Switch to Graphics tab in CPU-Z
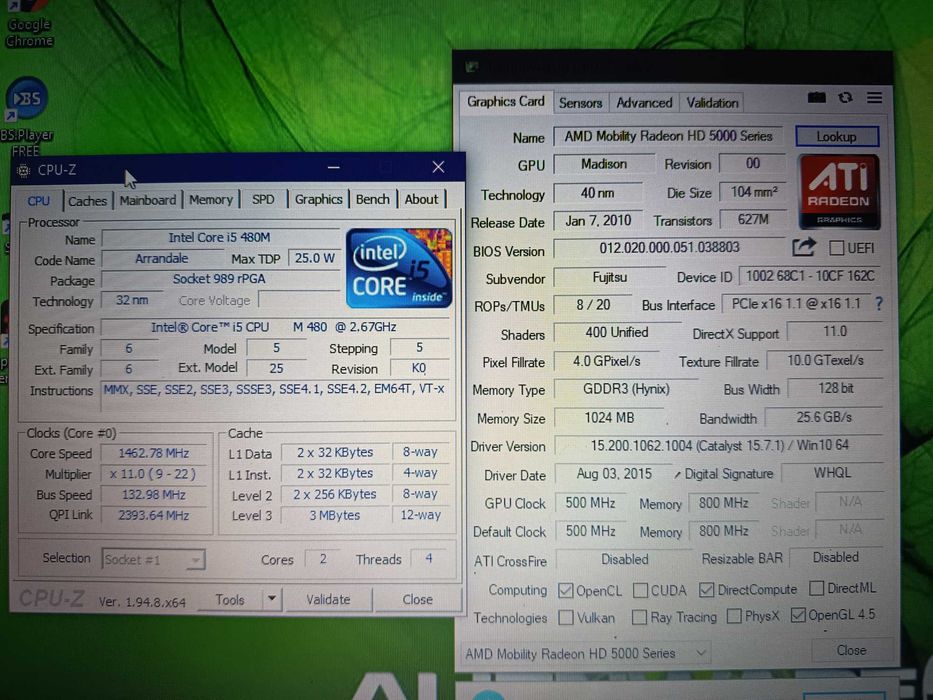Screen dimensions: 933x700 pos(318,199)
